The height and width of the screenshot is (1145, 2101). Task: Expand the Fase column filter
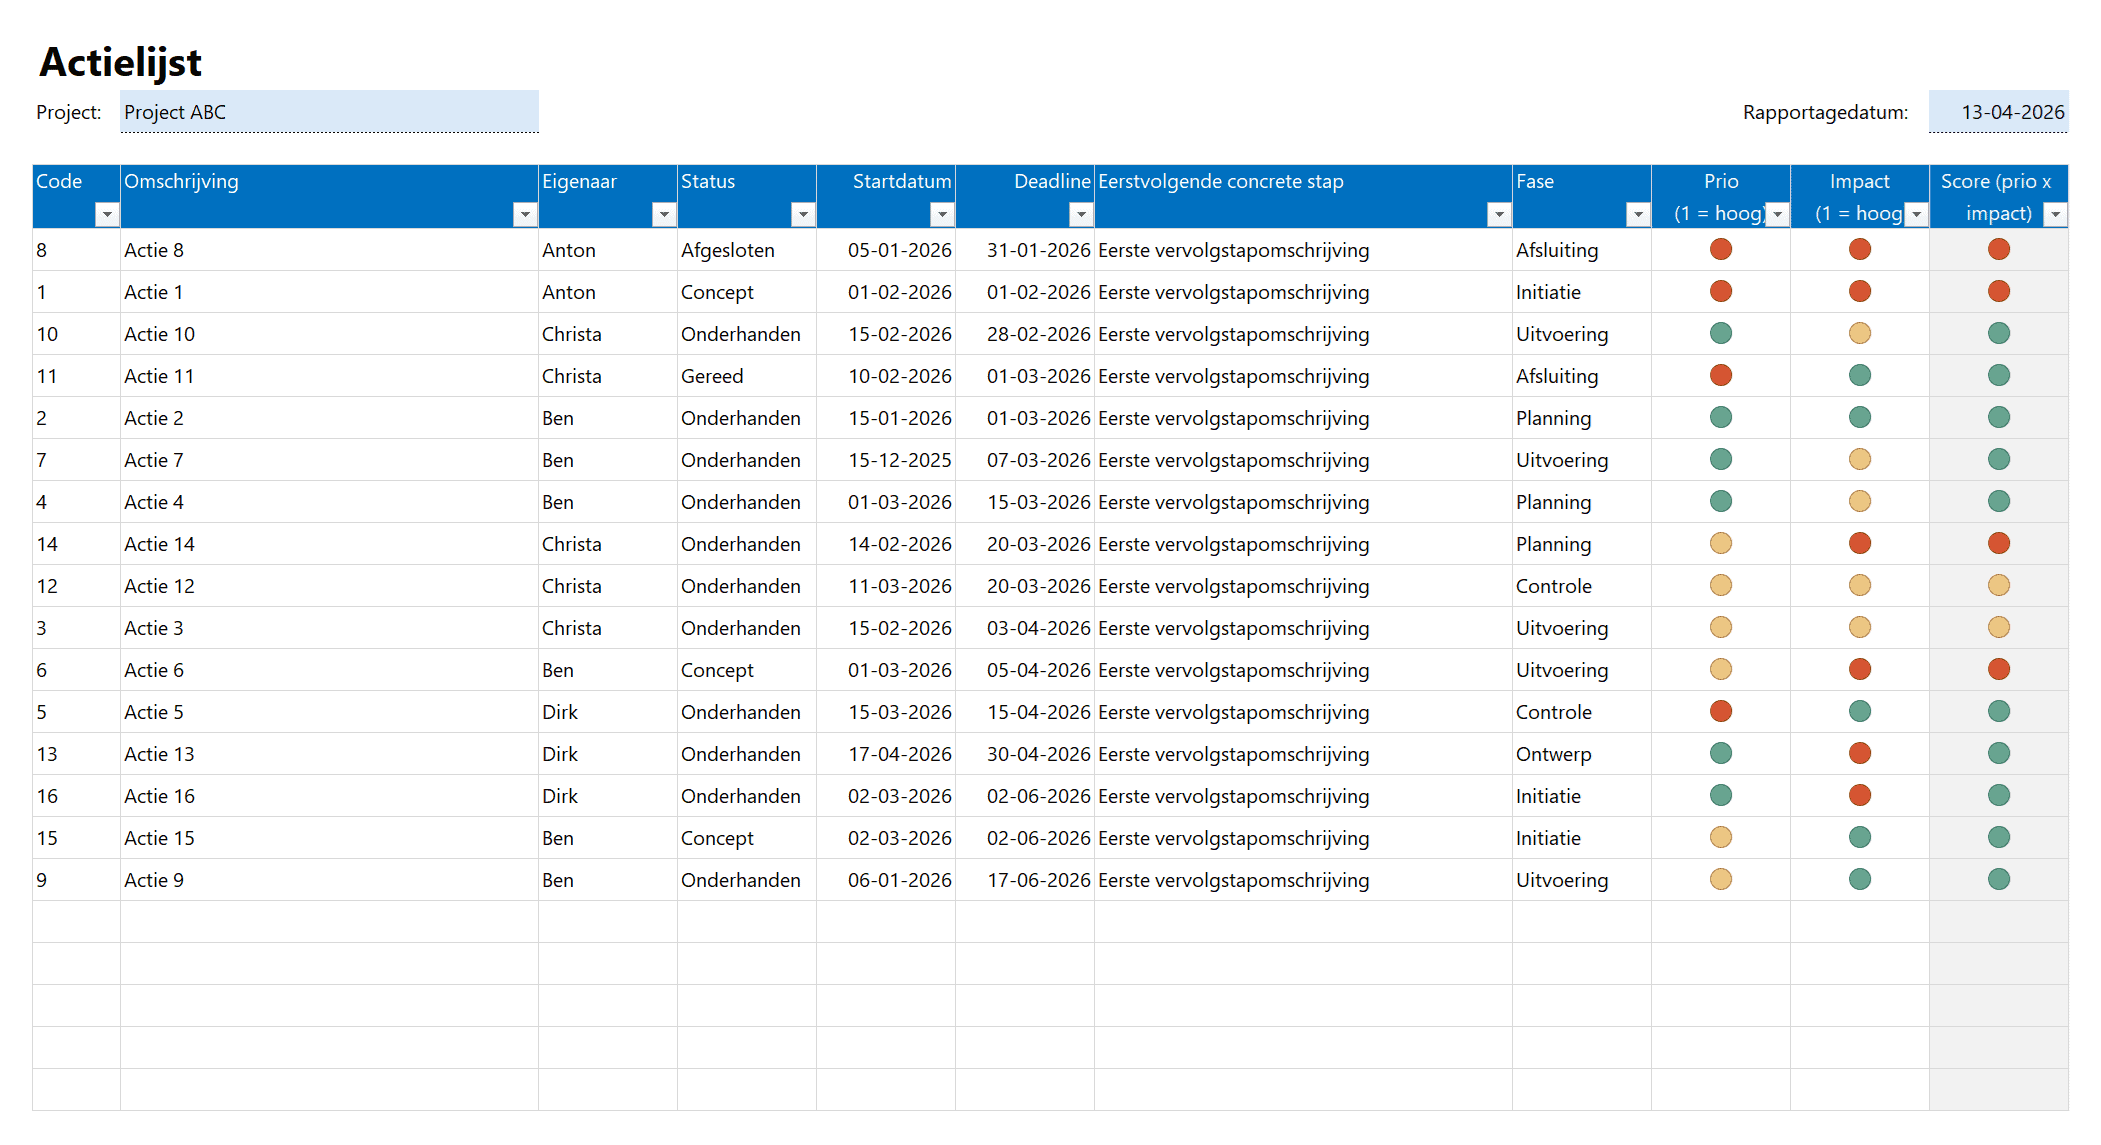point(1637,214)
